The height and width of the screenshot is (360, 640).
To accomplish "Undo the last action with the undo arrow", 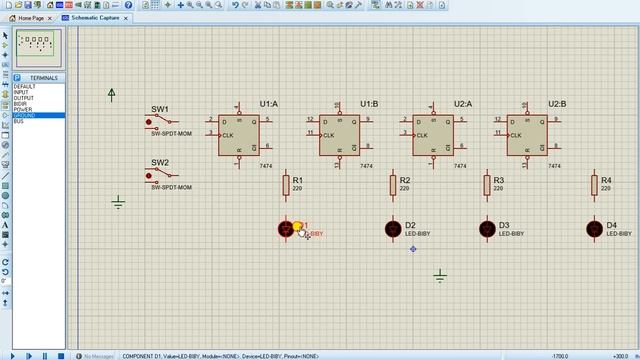I will tap(235, 5).
